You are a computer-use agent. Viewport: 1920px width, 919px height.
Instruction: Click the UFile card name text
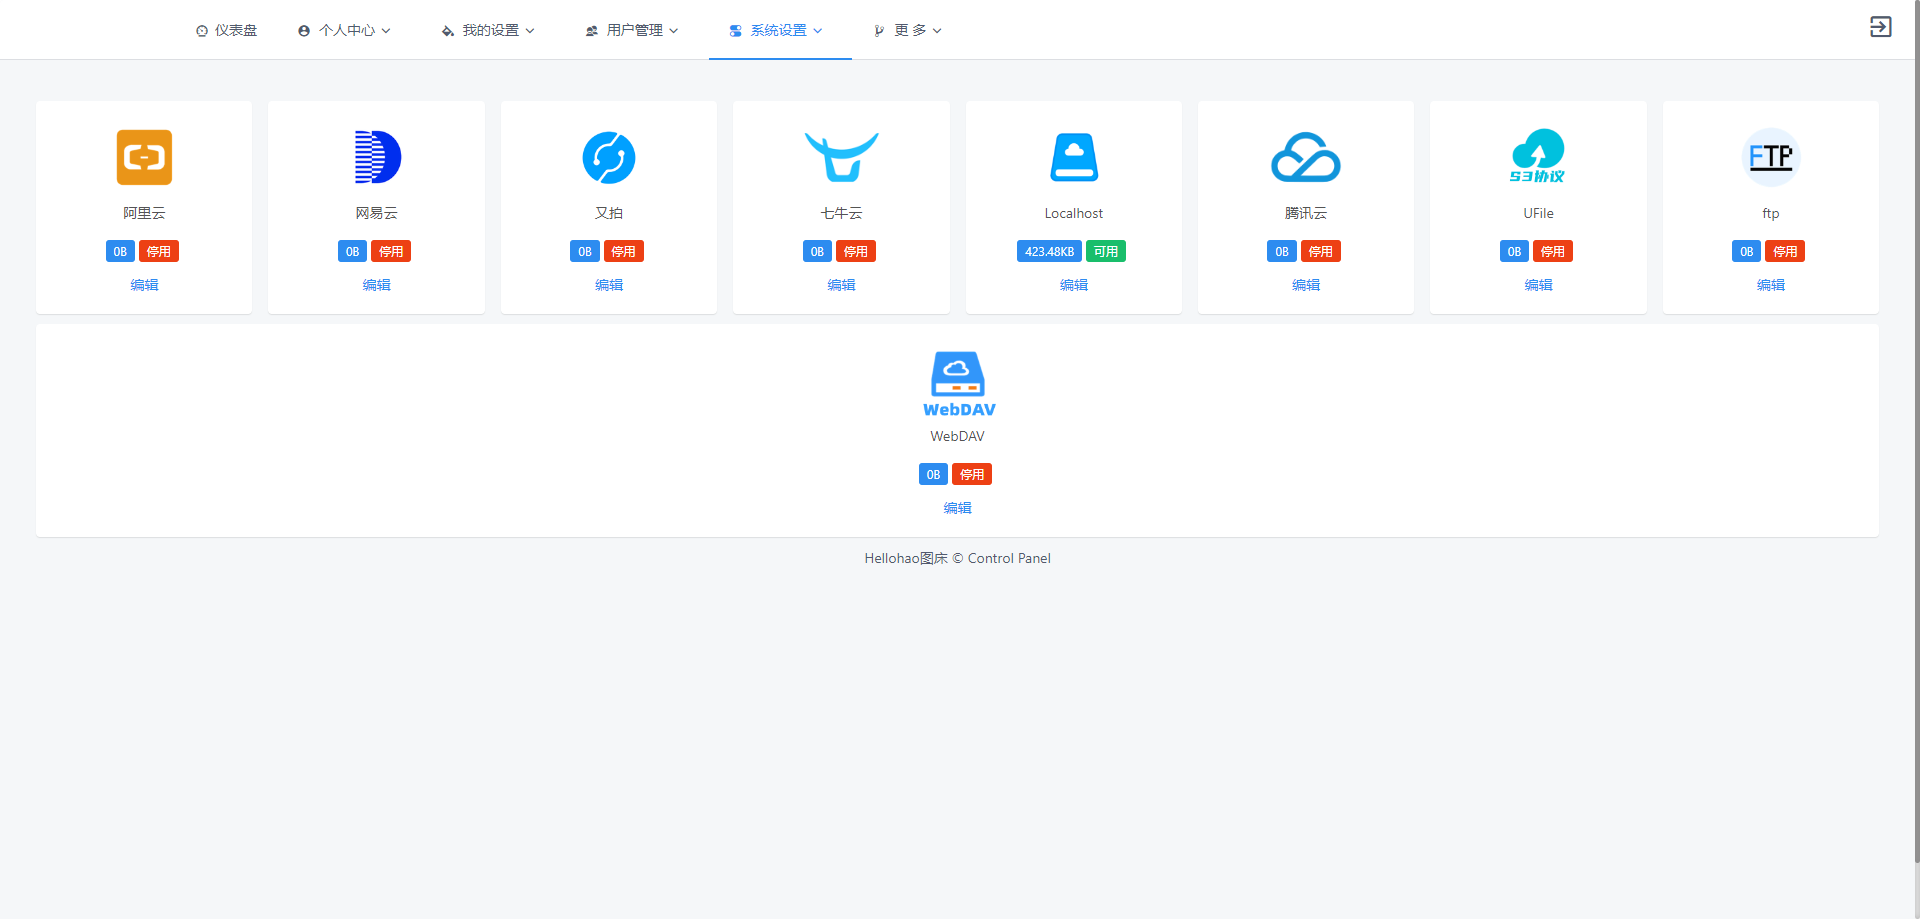point(1538,213)
